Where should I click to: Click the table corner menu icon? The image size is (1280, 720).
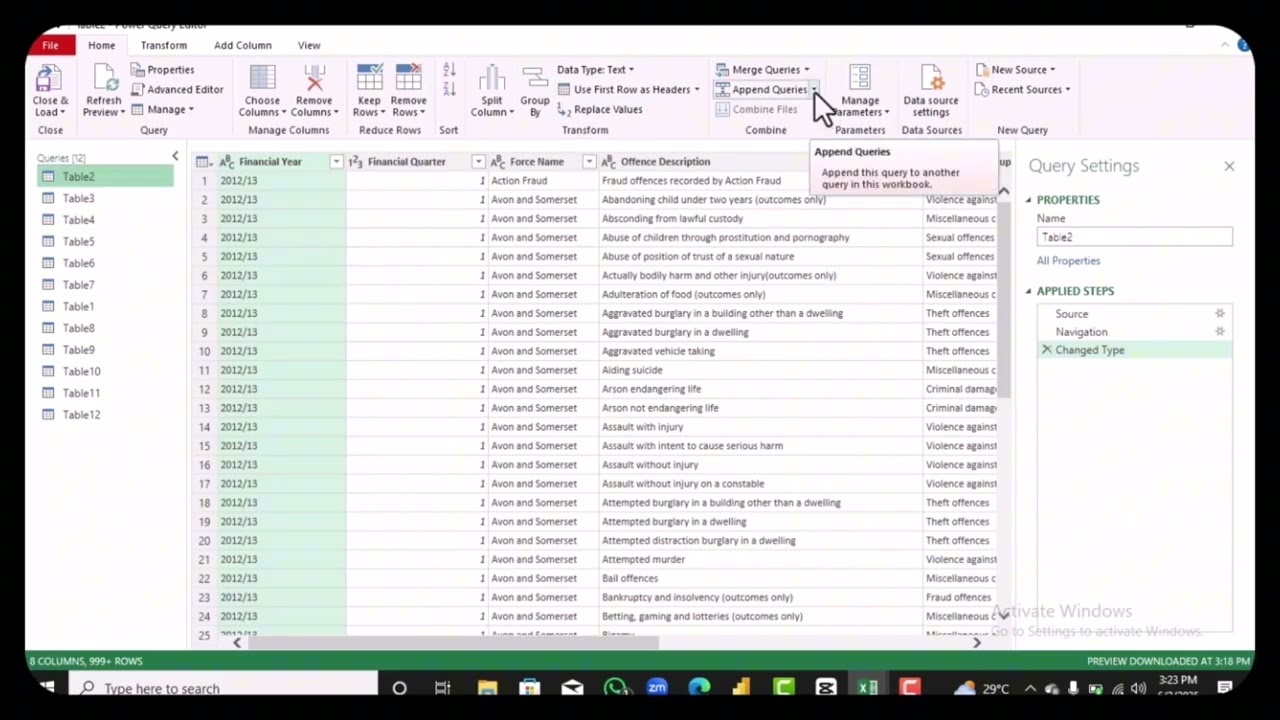tap(203, 161)
